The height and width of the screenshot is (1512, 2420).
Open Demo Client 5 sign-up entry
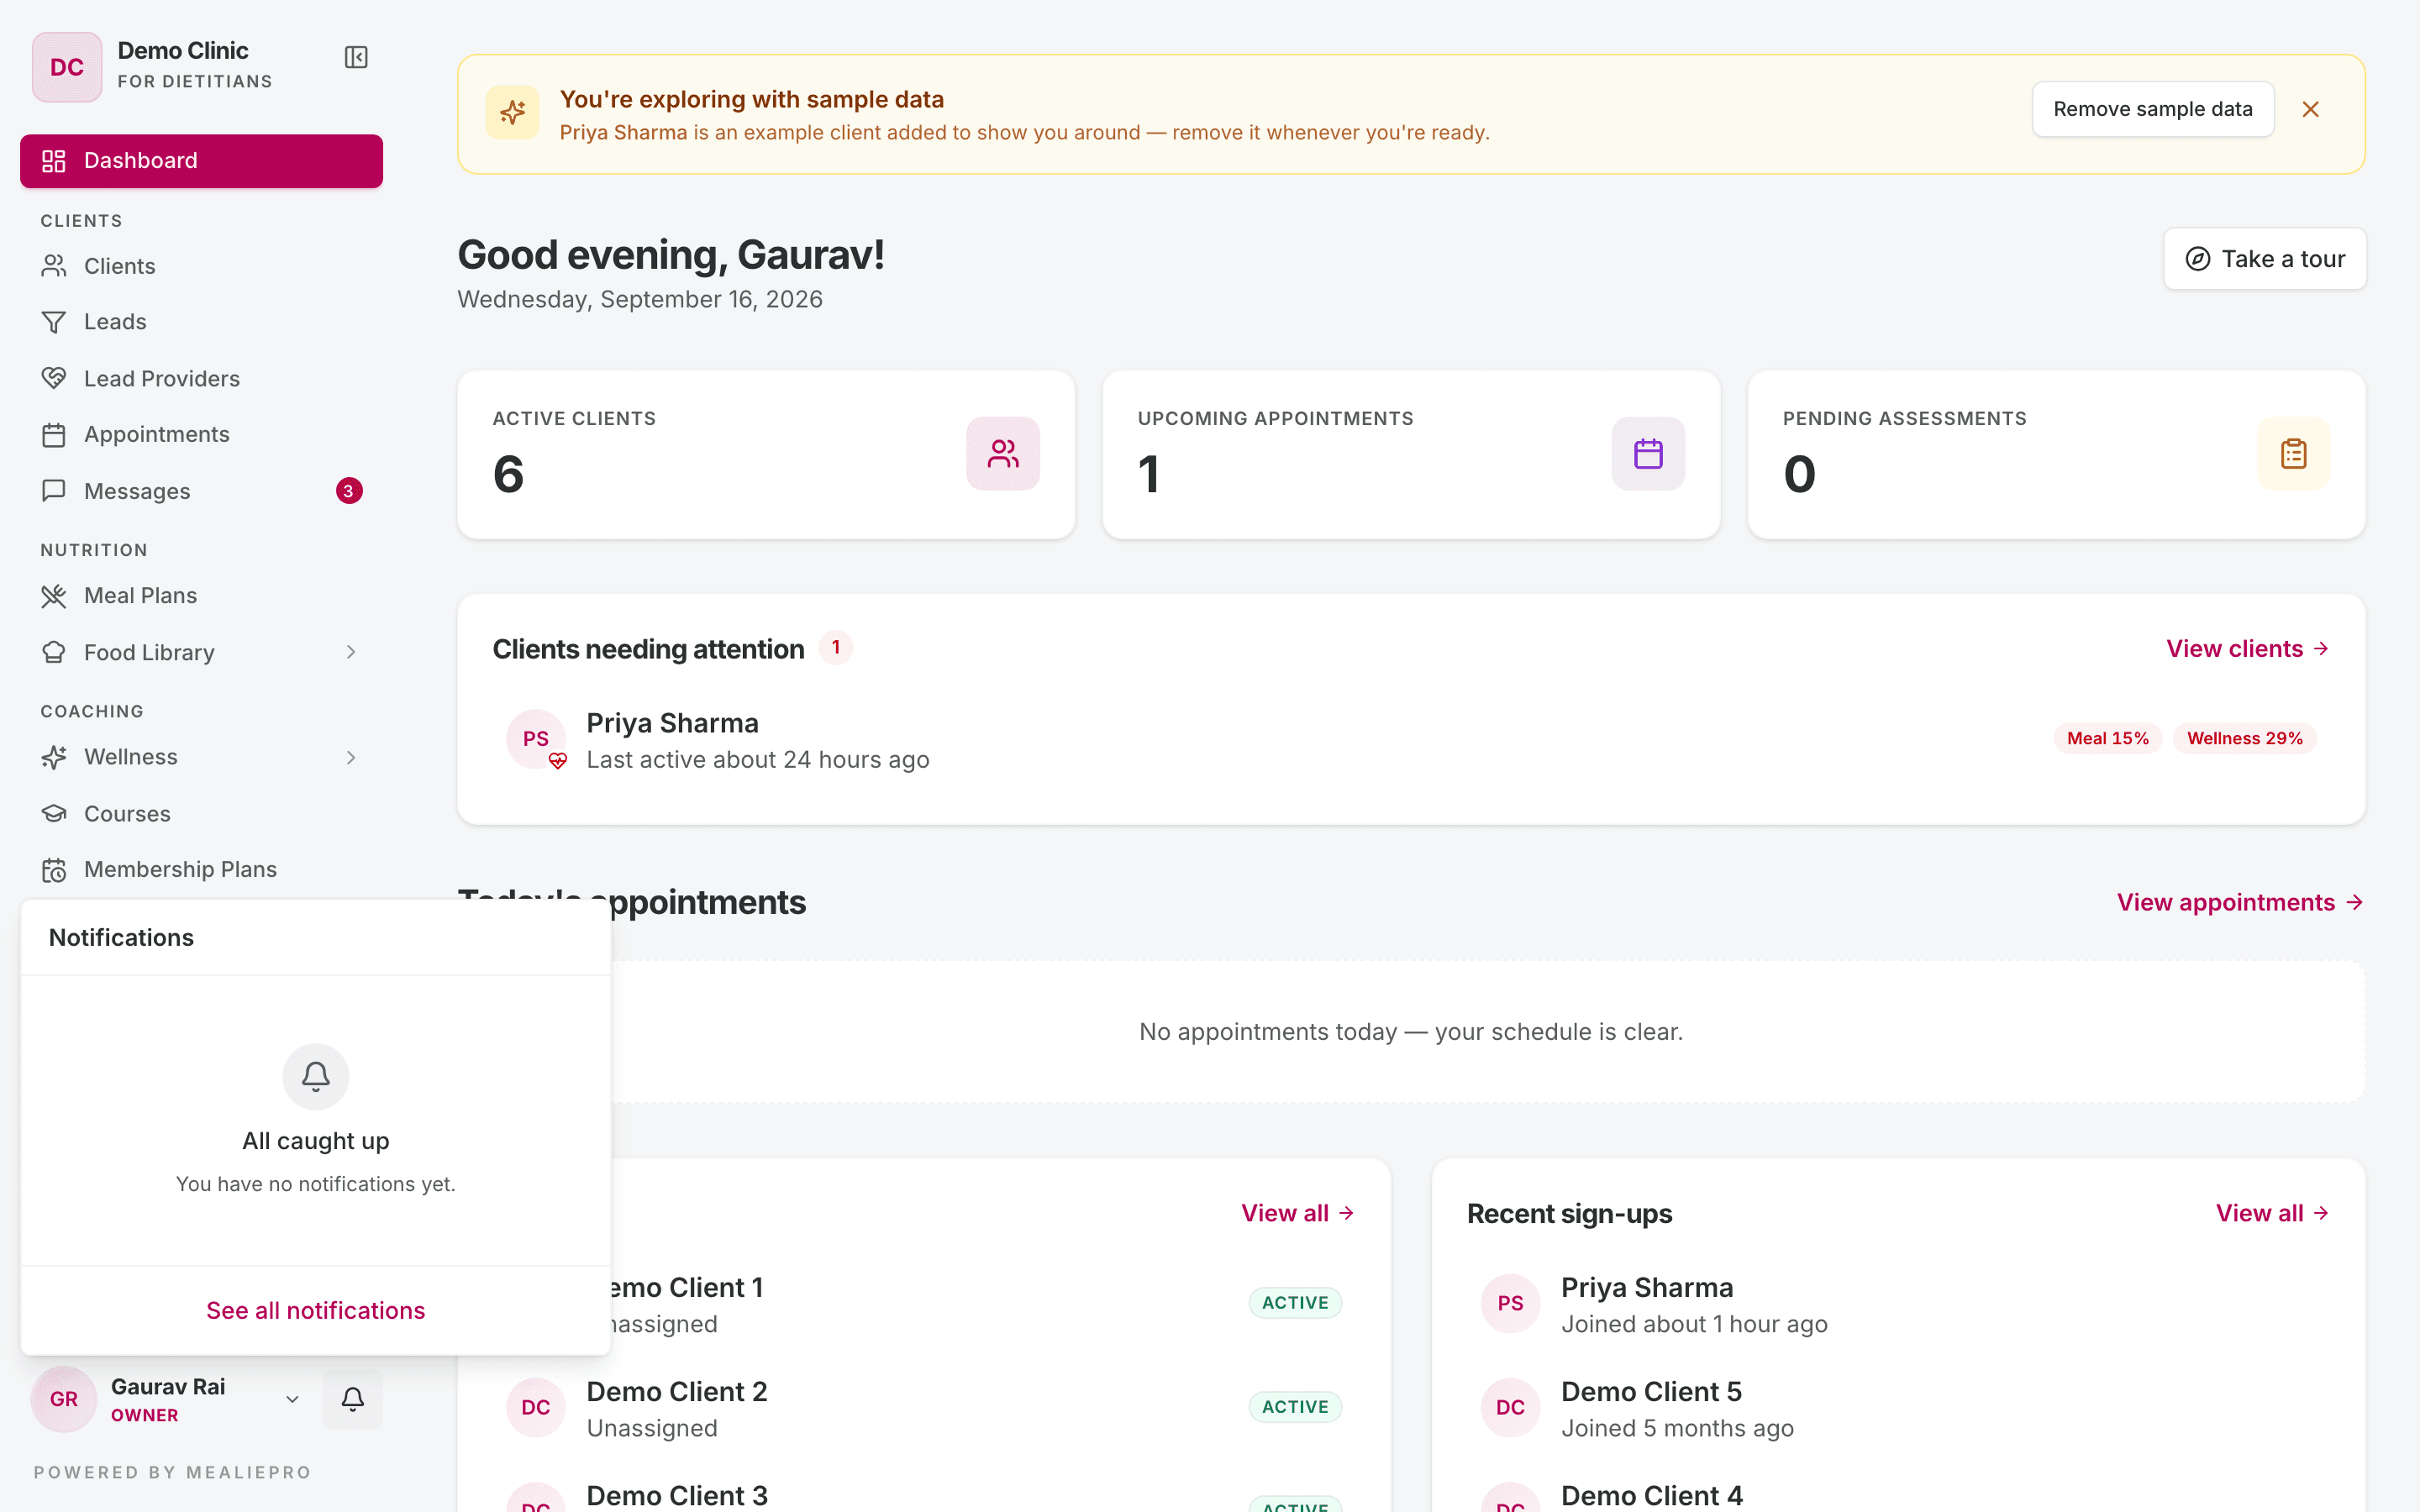click(1898, 1408)
